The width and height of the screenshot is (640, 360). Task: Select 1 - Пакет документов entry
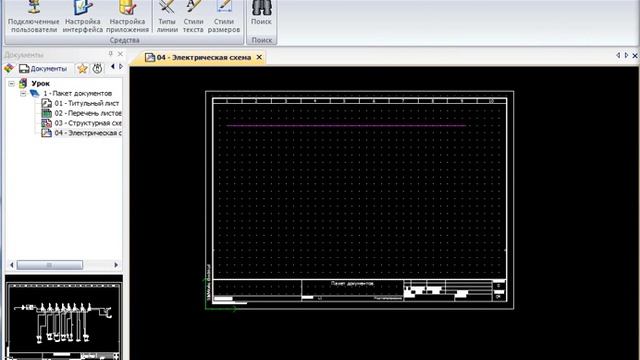point(78,93)
